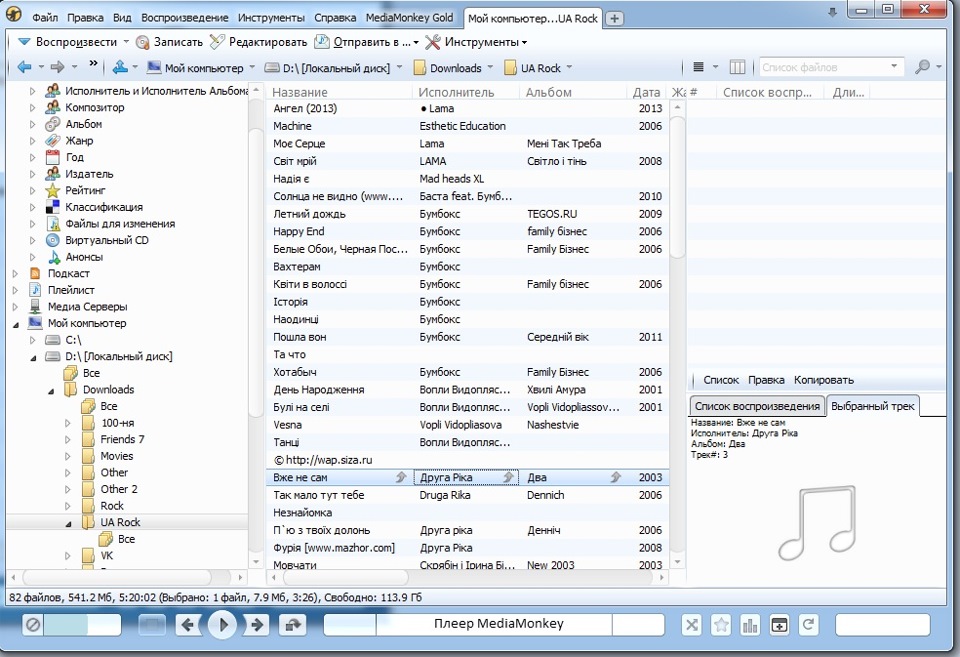Click the up-level navigation icon
This screenshot has height=657, width=960.
[120, 67]
